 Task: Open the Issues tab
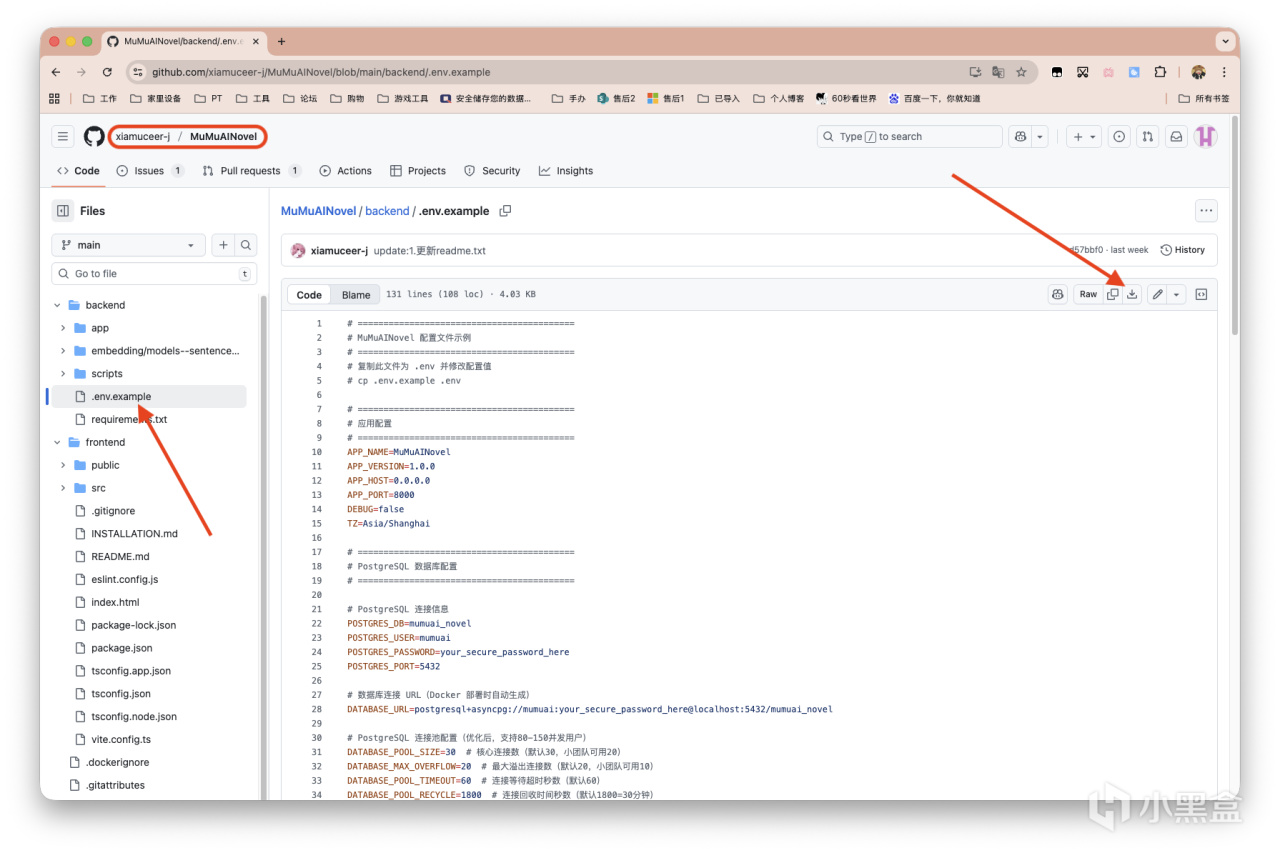point(150,171)
